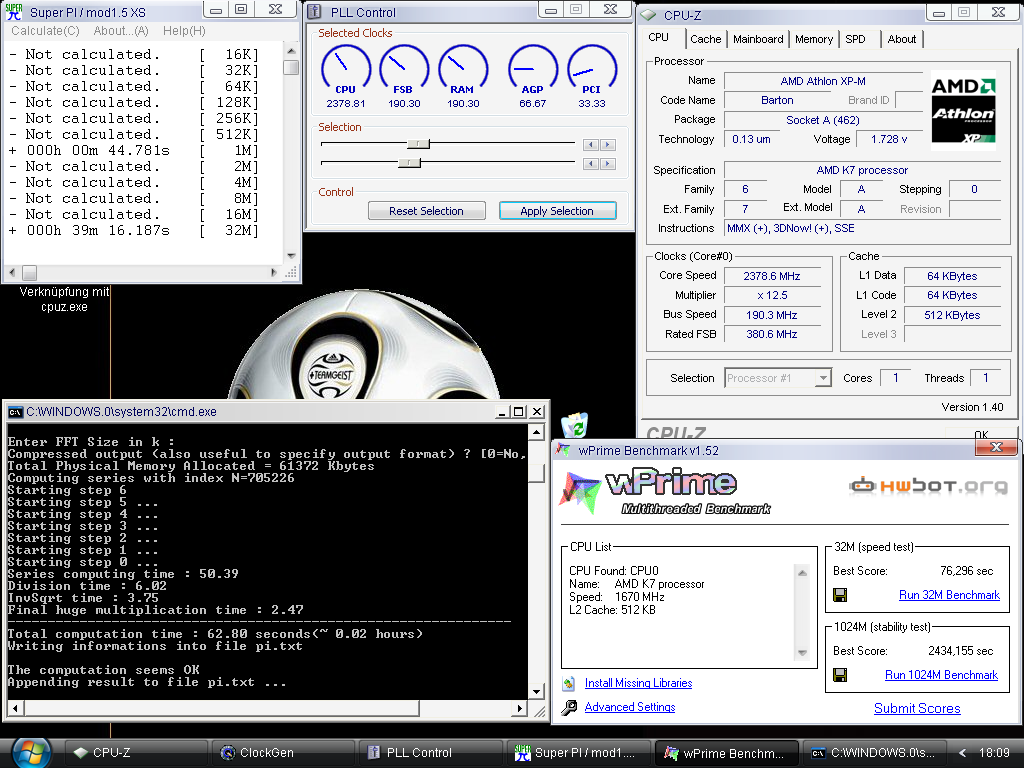Click the Advanced Settings wrench icon
The height and width of the screenshot is (768, 1024).
tap(569, 707)
